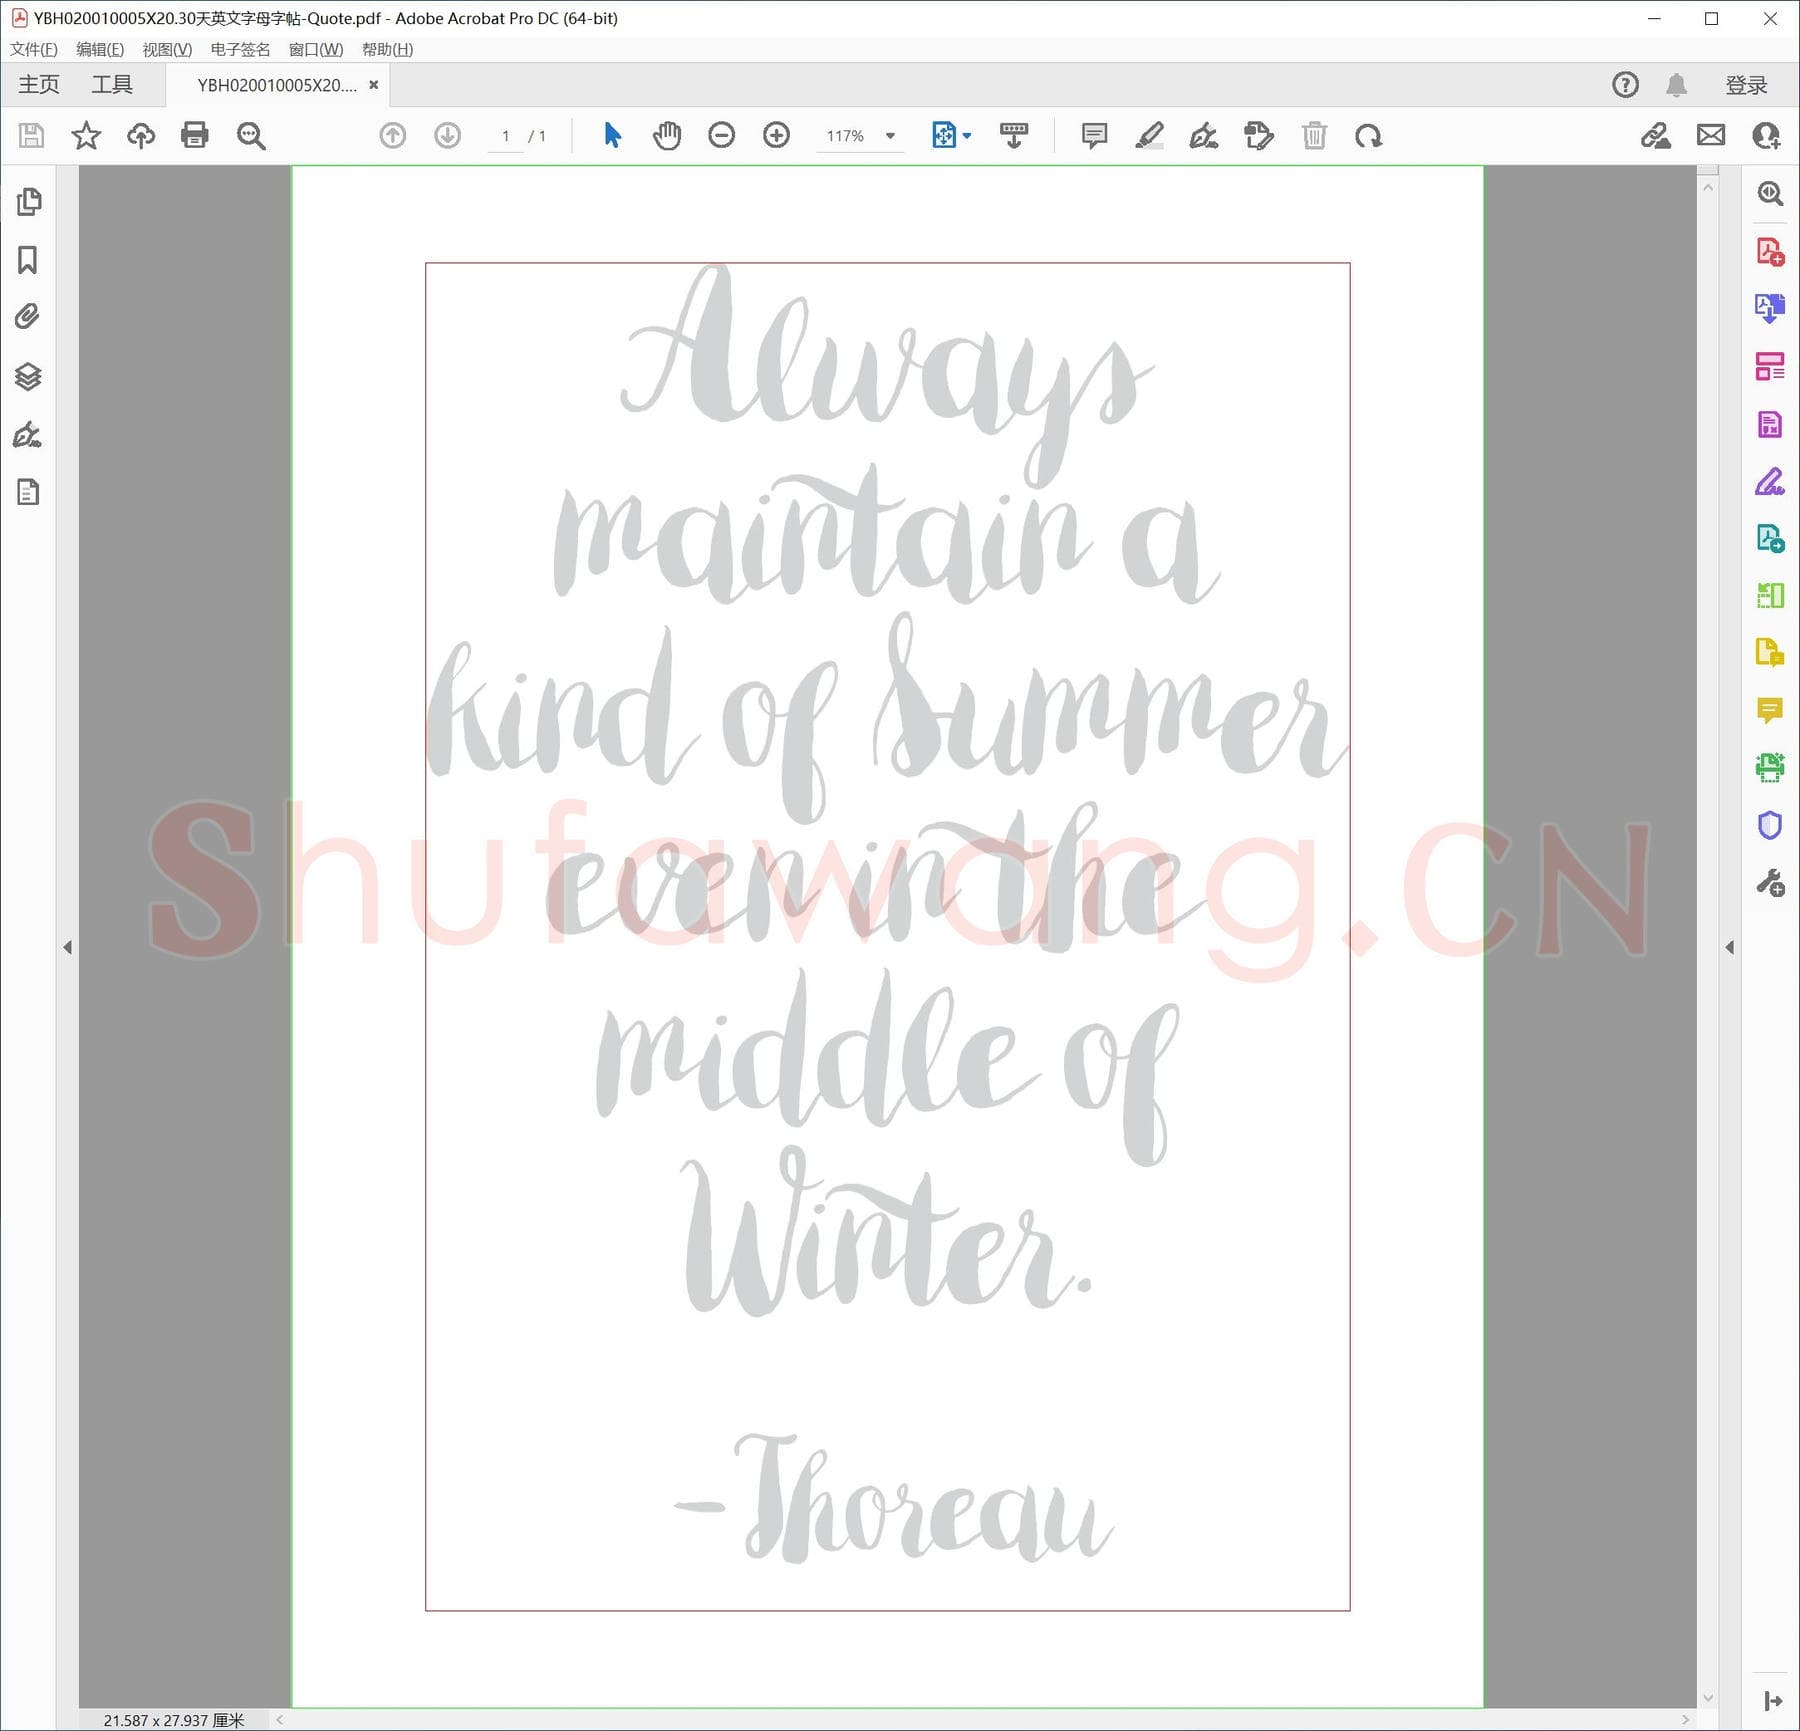Zoom in with the plus button
Image resolution: width=1800 pixels, height=1731 pixels.
[x=776, y=135]
